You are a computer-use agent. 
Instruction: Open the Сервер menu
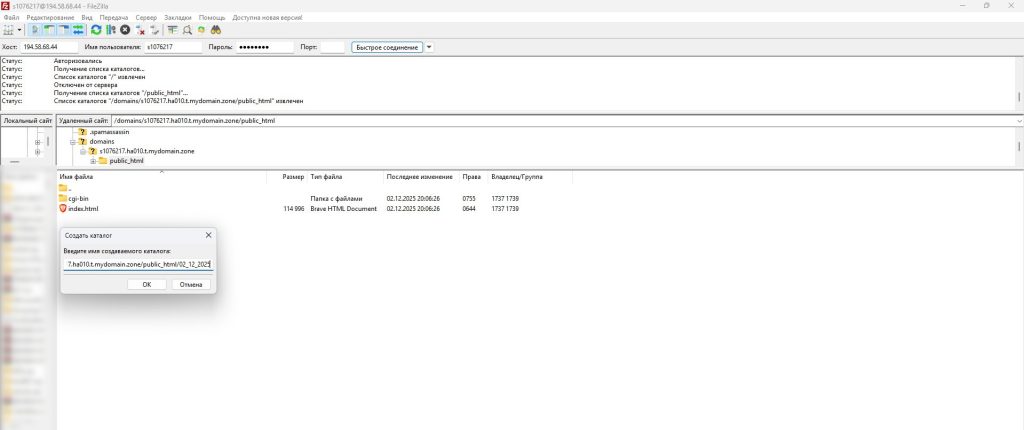[x=146, y=18]
